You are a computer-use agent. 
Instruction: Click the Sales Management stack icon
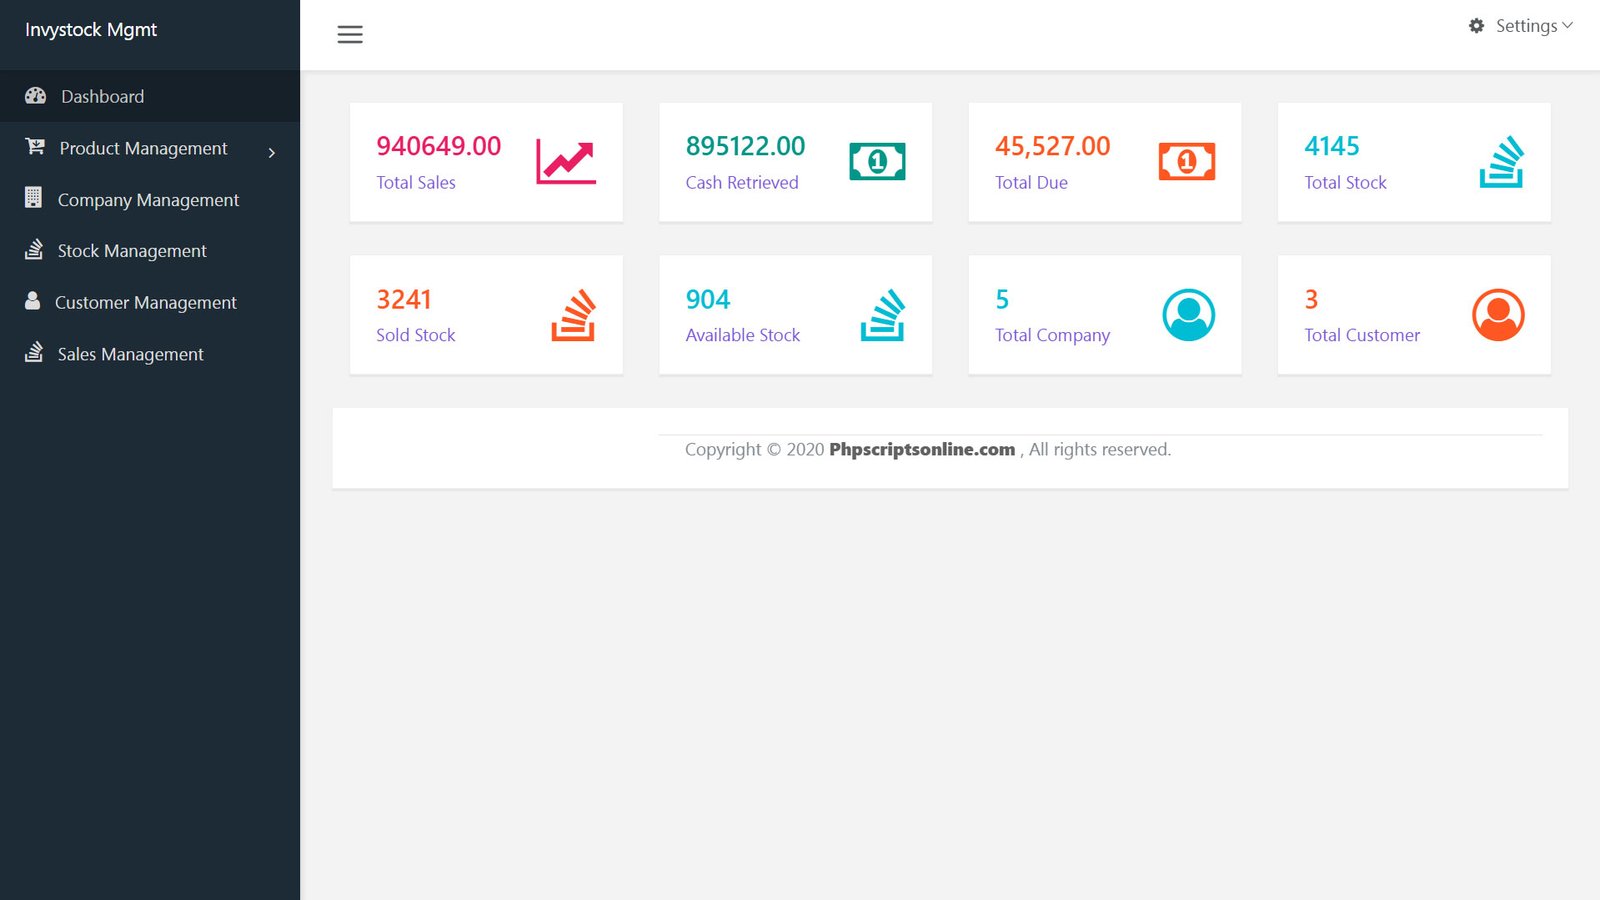pos(34,352)
